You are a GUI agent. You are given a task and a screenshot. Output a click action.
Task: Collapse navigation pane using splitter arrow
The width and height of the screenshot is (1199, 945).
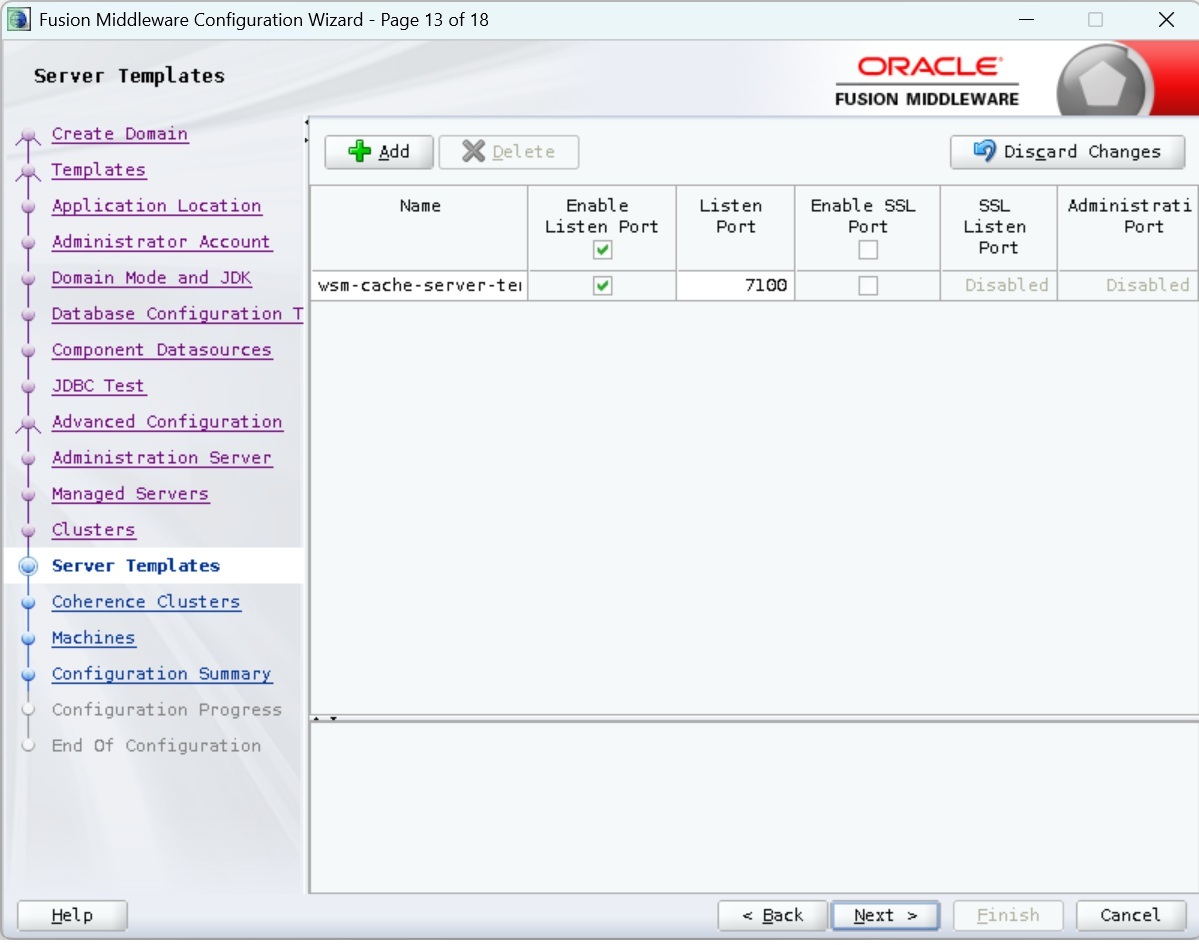point(306,122)
